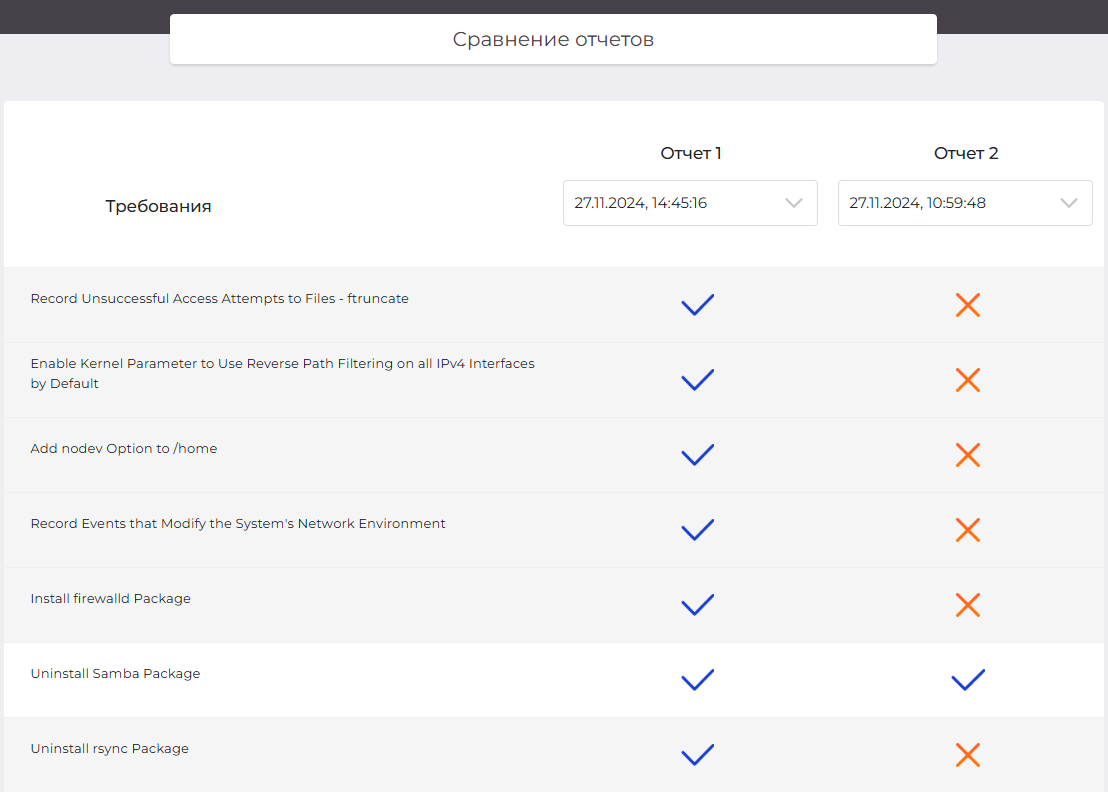Screen dimensions: 1108x792
Task: Select requirement 'Install firewalld Package'
Action: click(x=110, y=598)
